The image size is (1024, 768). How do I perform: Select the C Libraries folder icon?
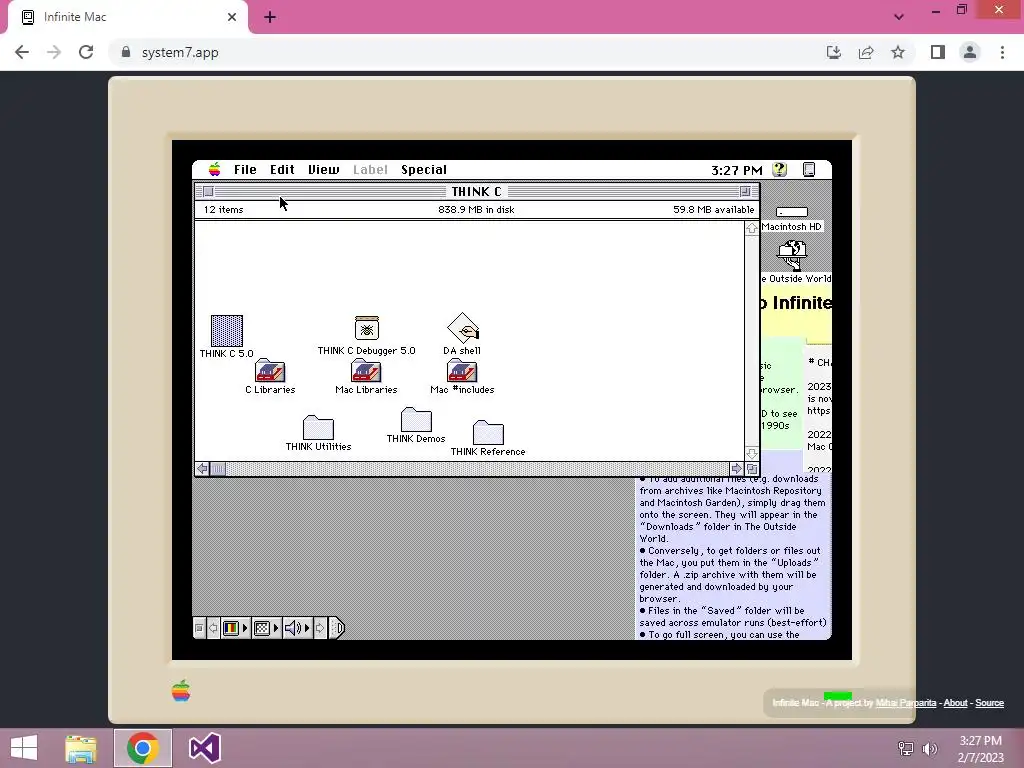(x=270, y=370)
